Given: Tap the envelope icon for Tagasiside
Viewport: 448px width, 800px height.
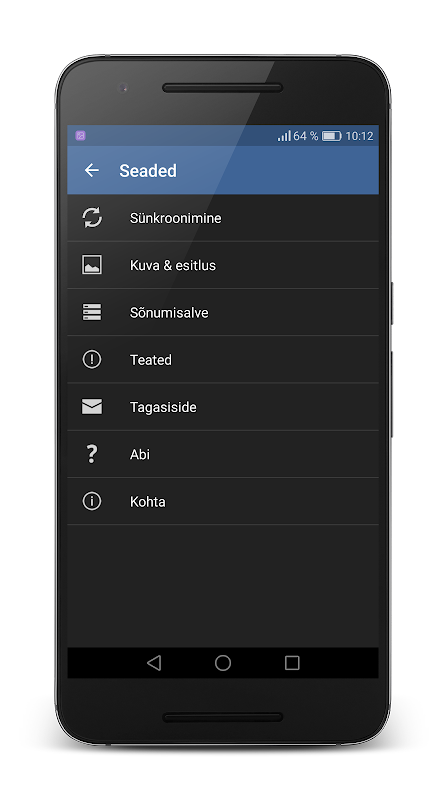Looking at the screenshot, I should click(92, 407).
